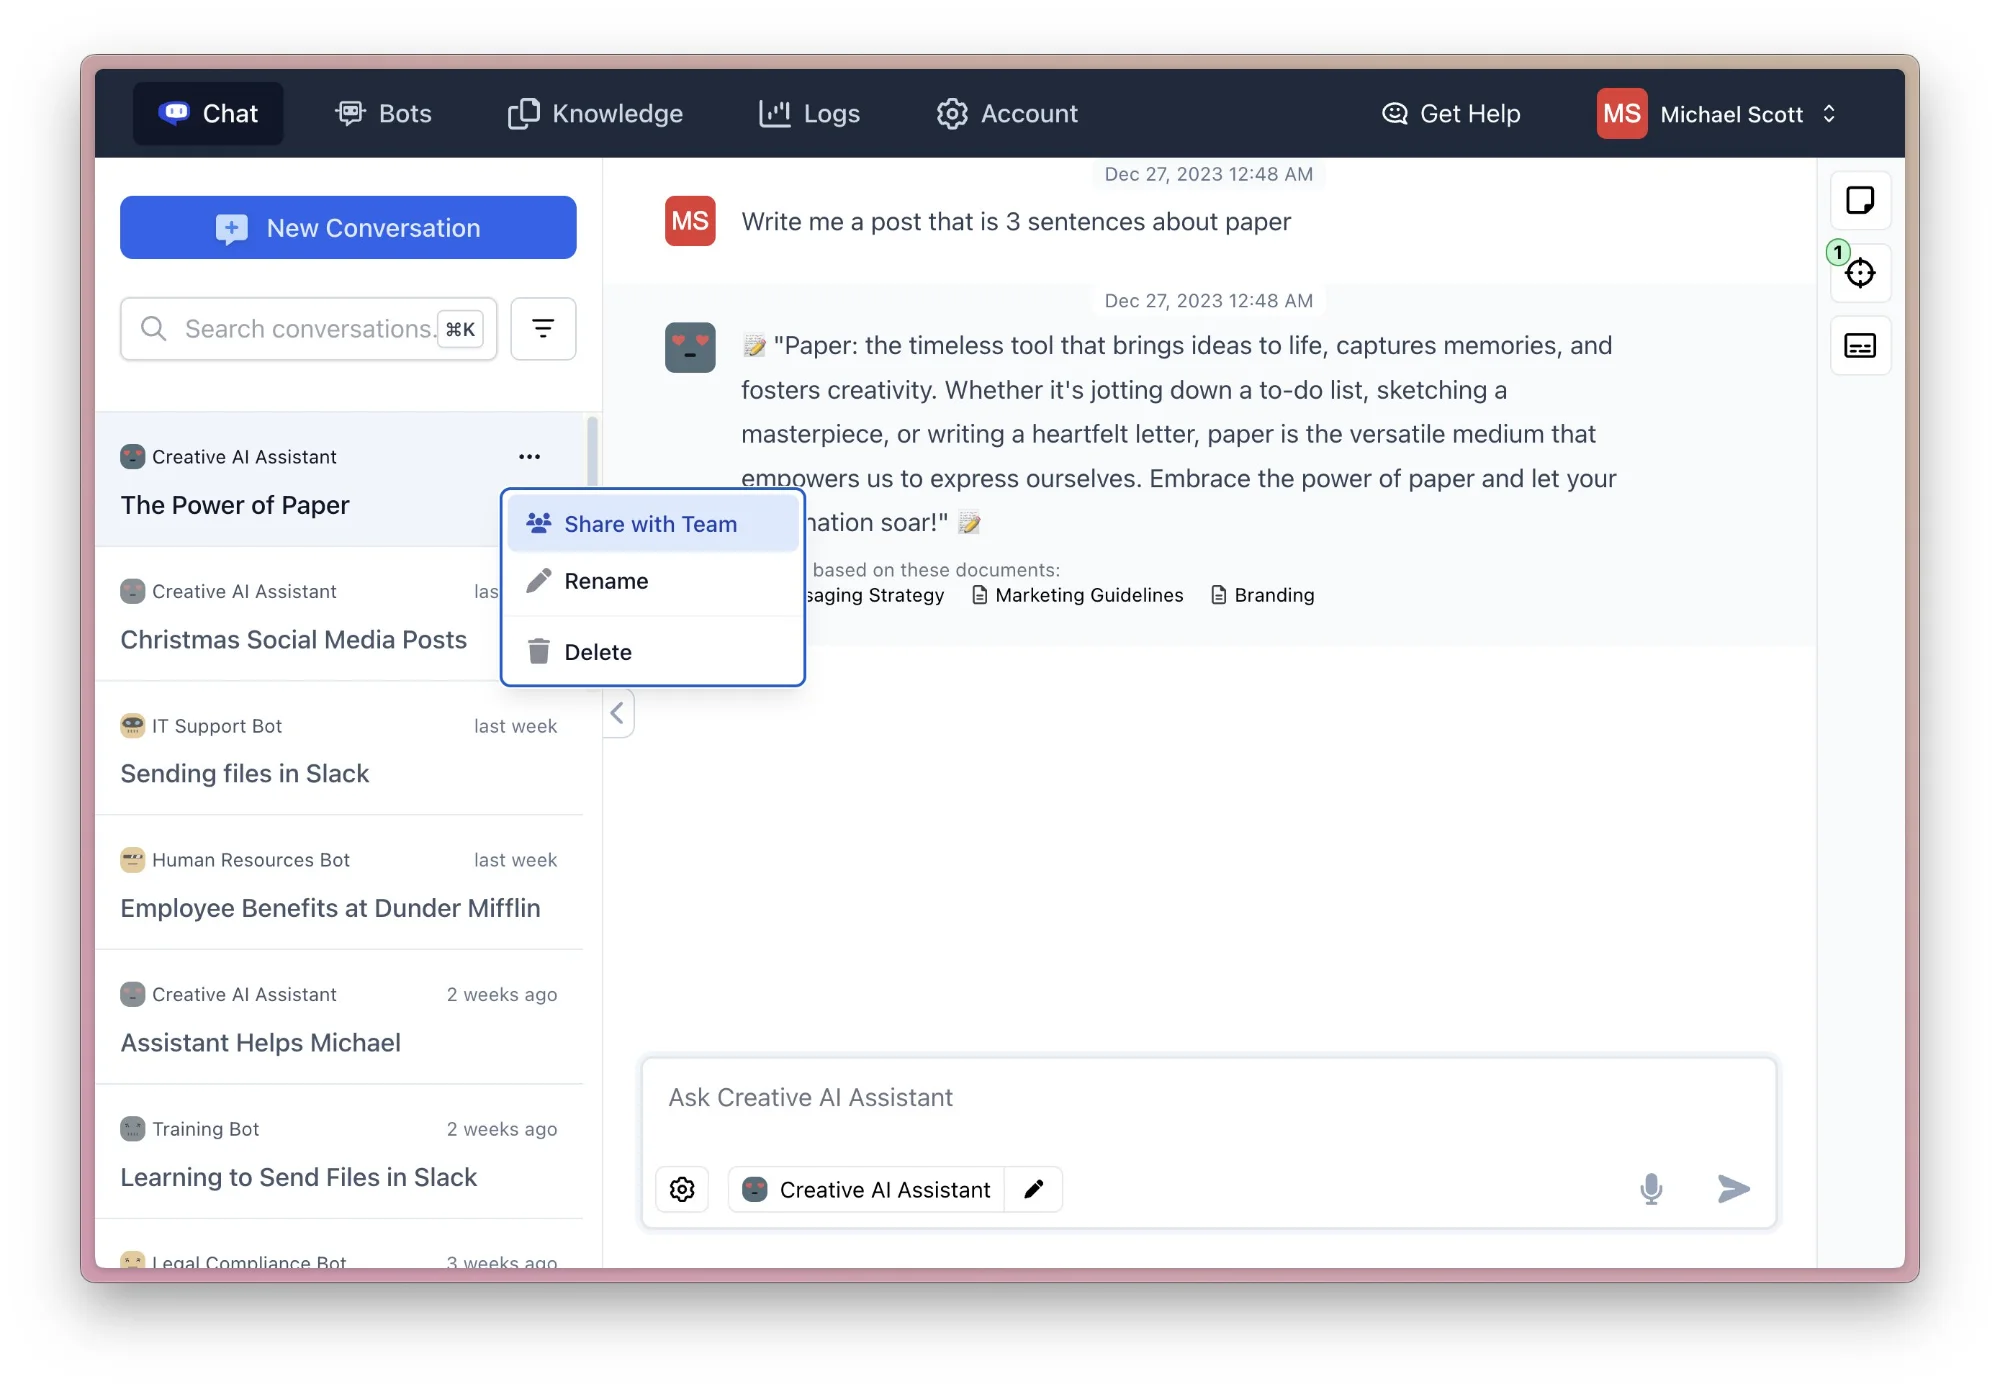Open Learning to Send Files in Slack
This screenshot has width=2000, height=1389.
tap(339, 1152)
